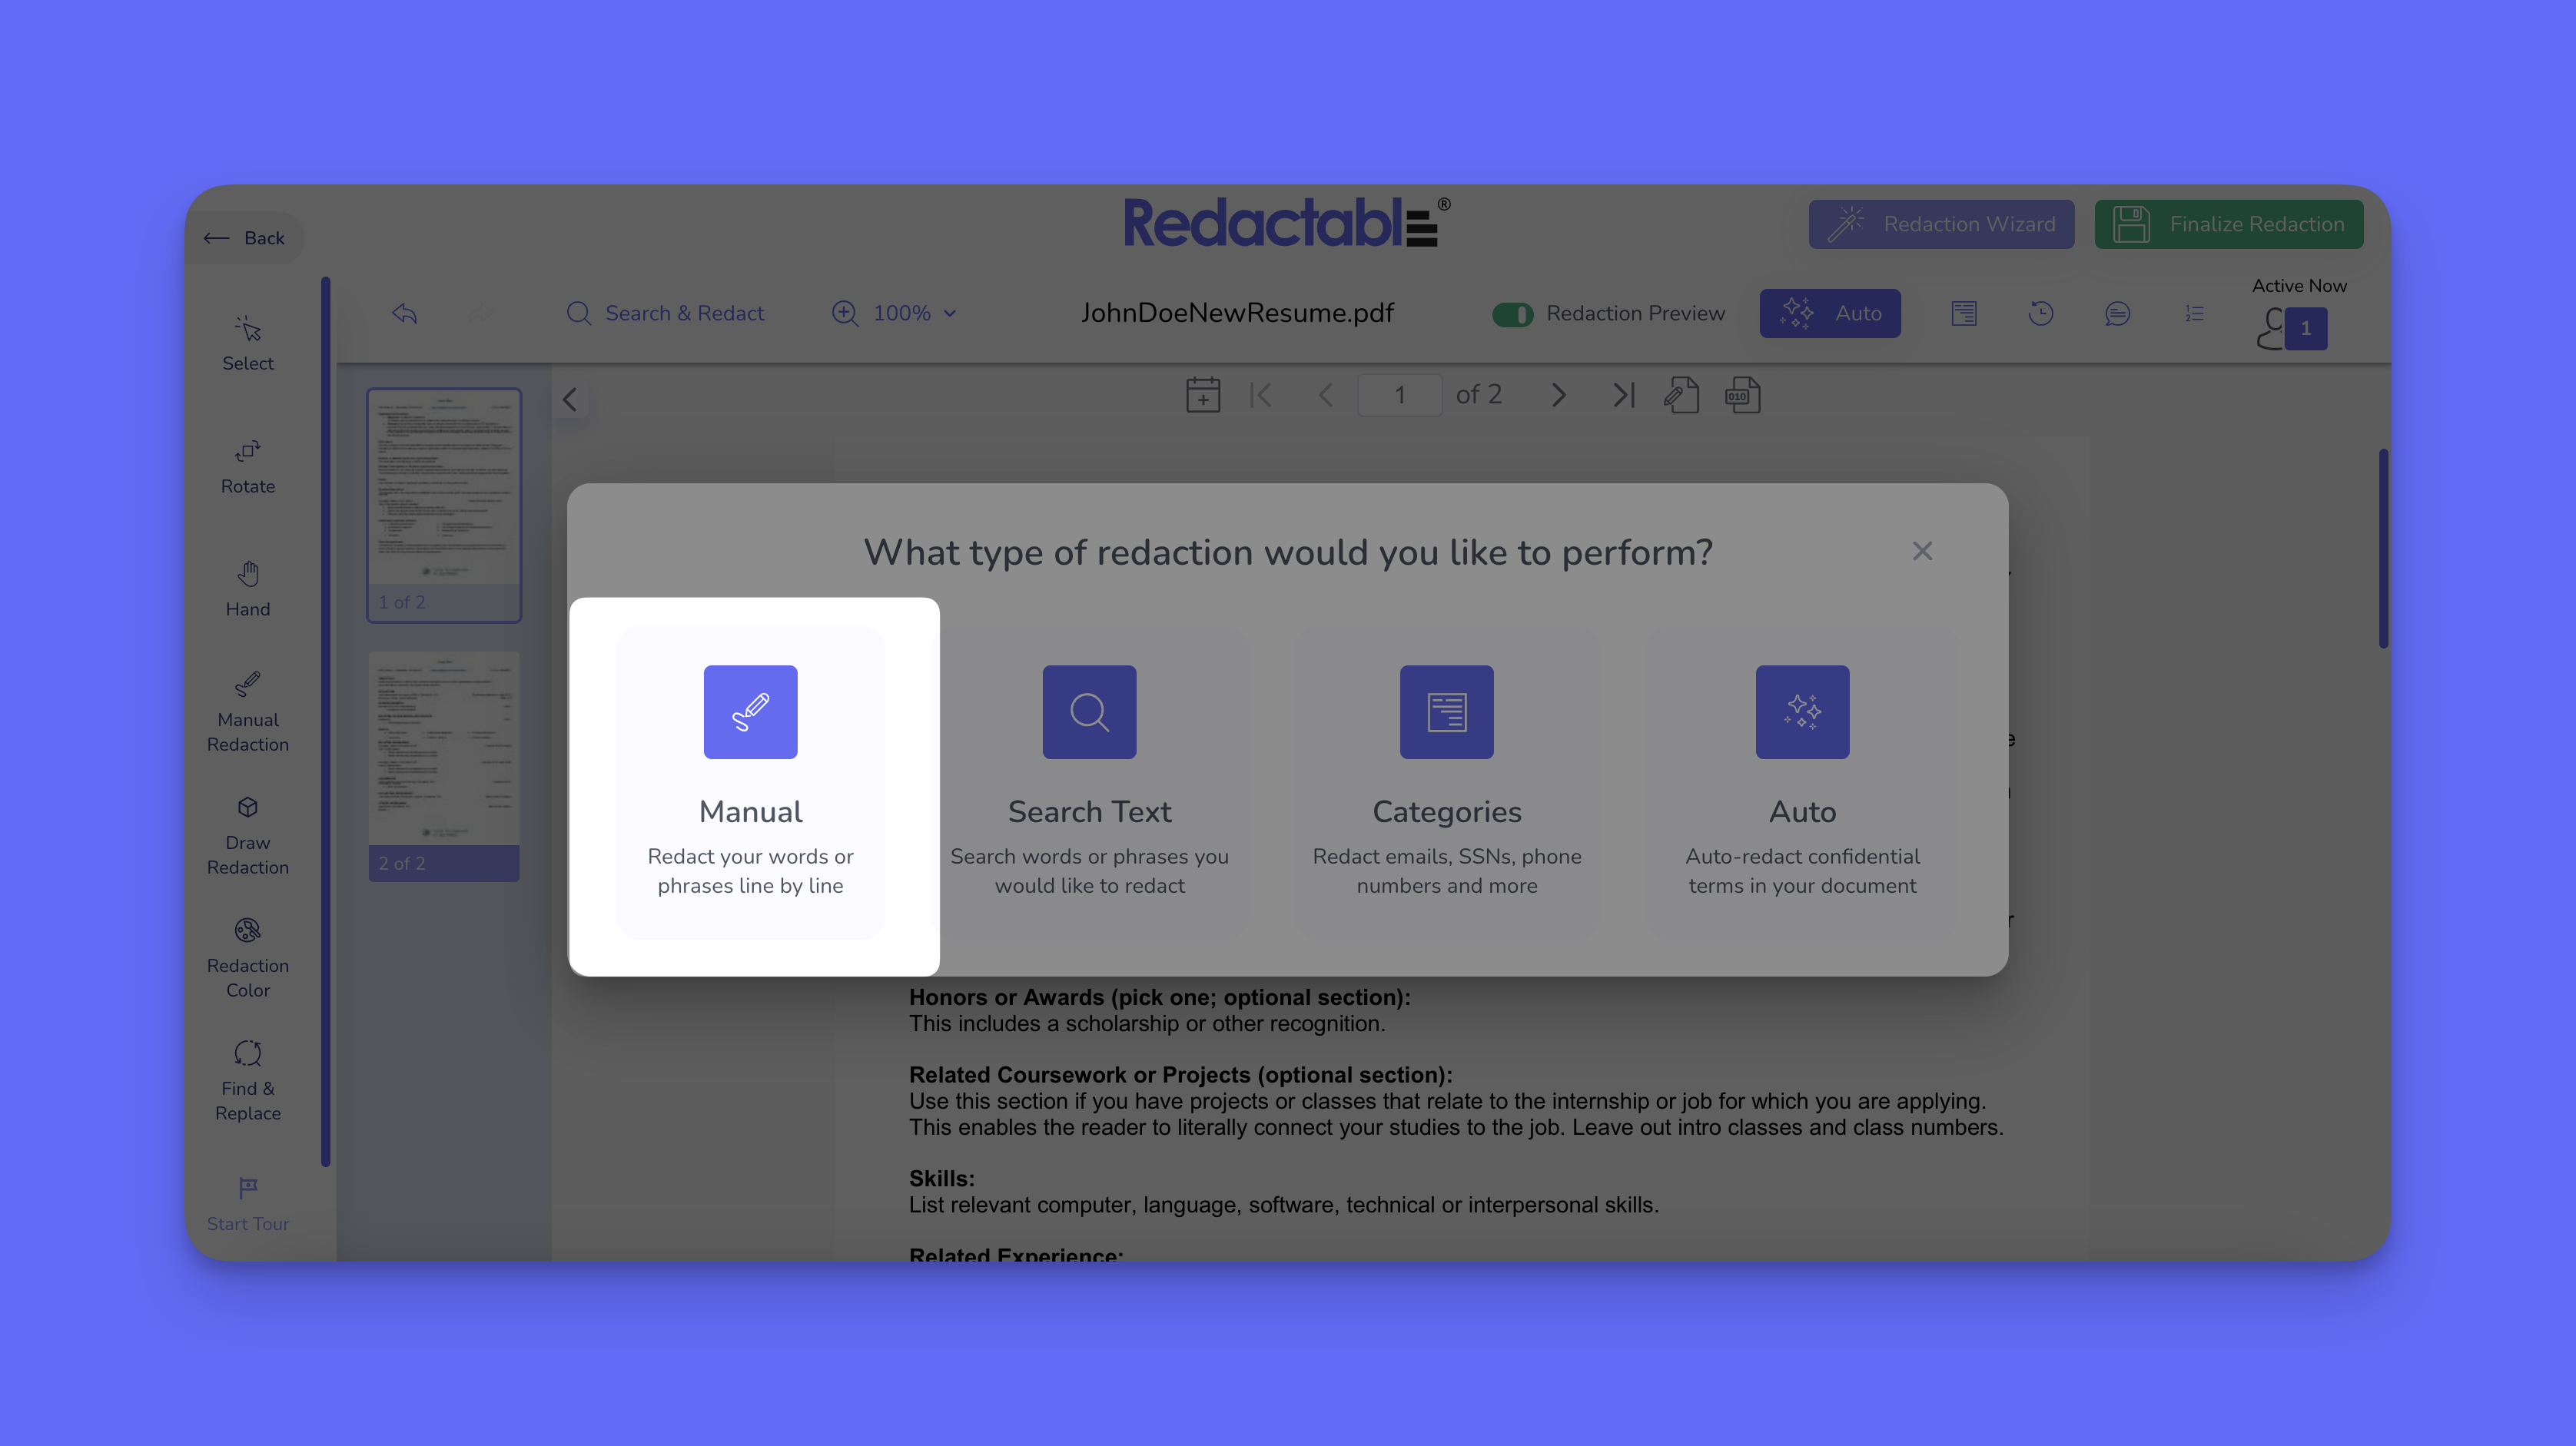Open the Find & Replace tool

click(247, 1081)
